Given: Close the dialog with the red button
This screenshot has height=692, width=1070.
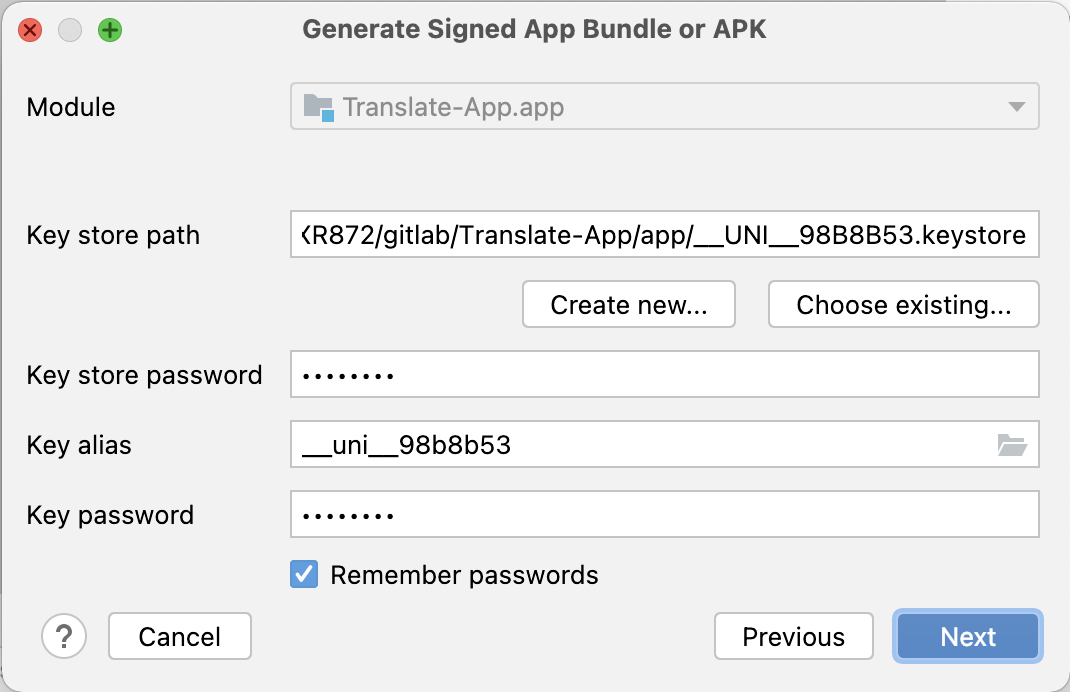Looking at the screenshot, I should [30, 30].
